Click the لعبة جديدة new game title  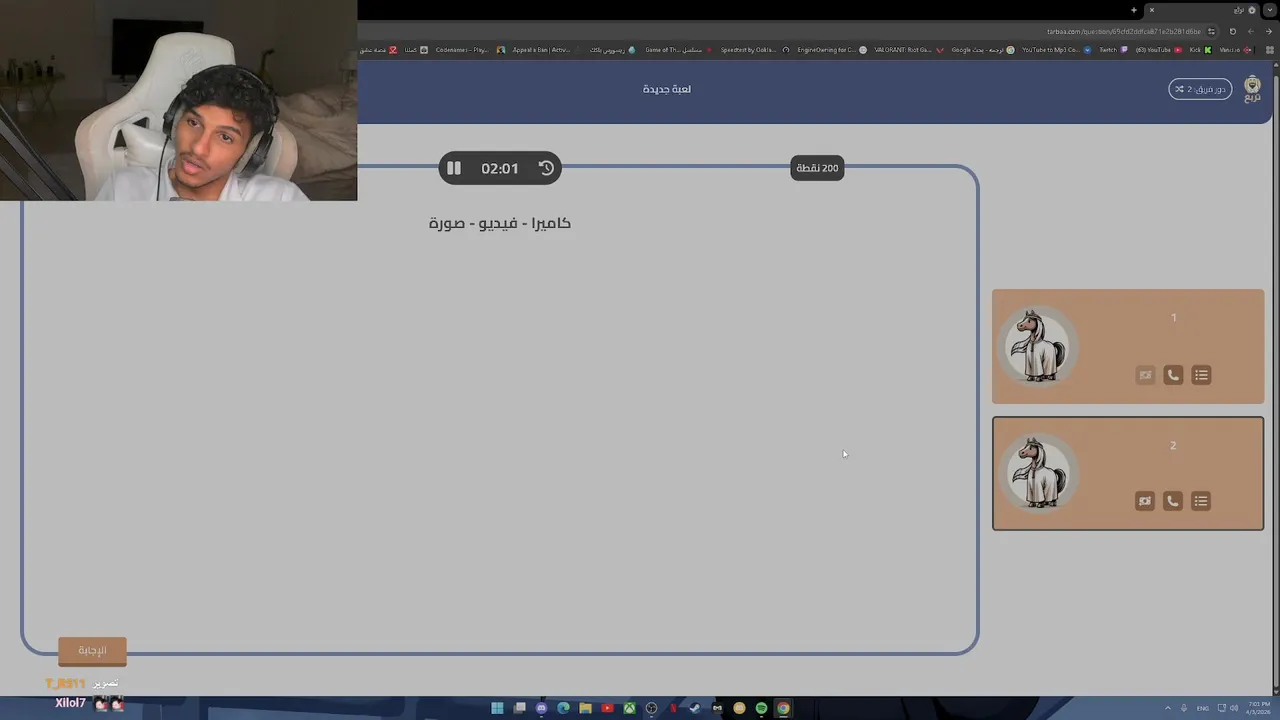(x=667, y=89)
